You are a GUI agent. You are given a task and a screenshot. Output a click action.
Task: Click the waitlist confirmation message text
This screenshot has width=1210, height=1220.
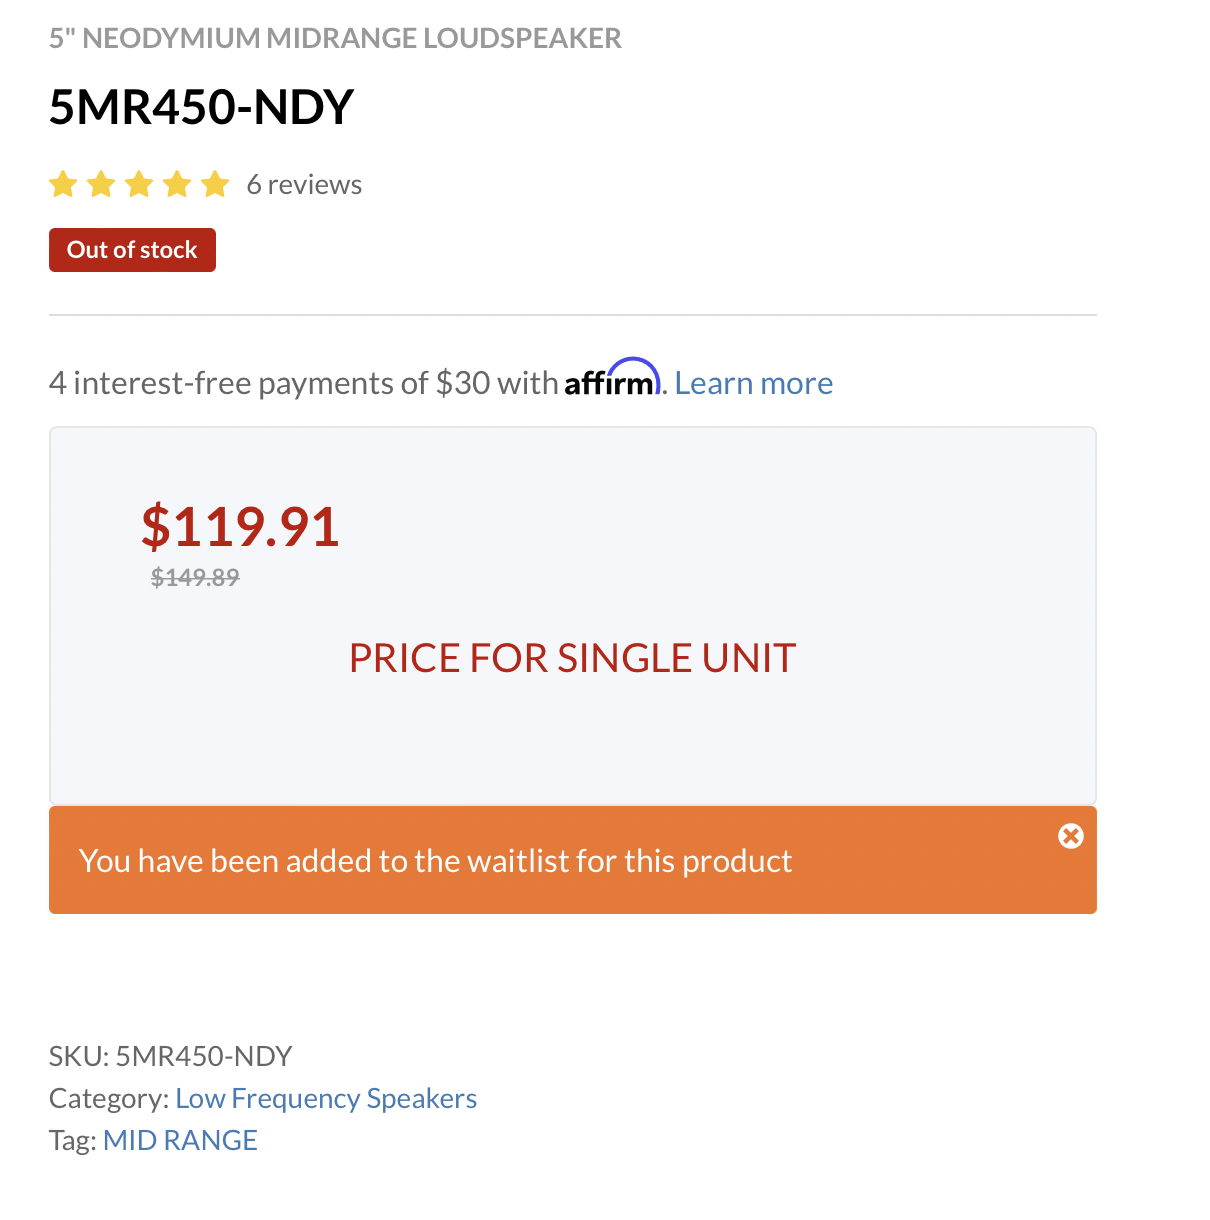coord(435,861)
